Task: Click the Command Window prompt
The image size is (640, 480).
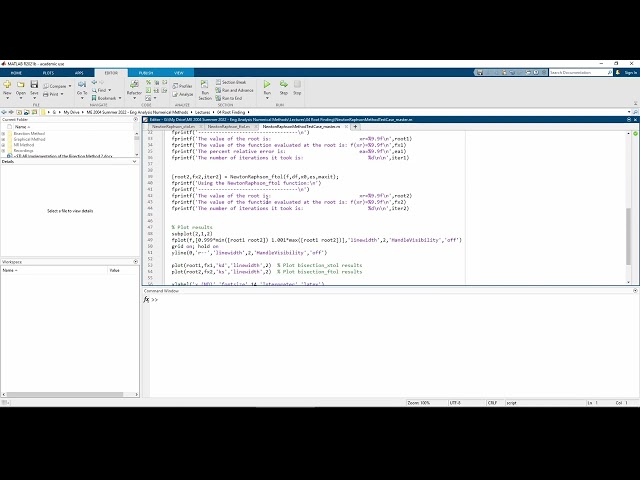Action: click(154, 300)
